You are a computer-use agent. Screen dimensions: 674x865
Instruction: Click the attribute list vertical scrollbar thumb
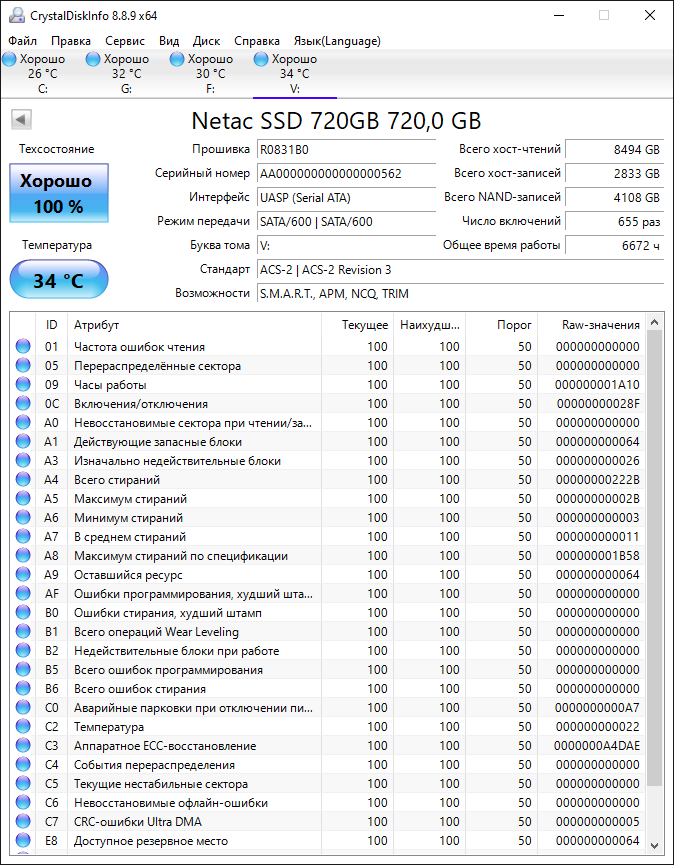(654, 558)
